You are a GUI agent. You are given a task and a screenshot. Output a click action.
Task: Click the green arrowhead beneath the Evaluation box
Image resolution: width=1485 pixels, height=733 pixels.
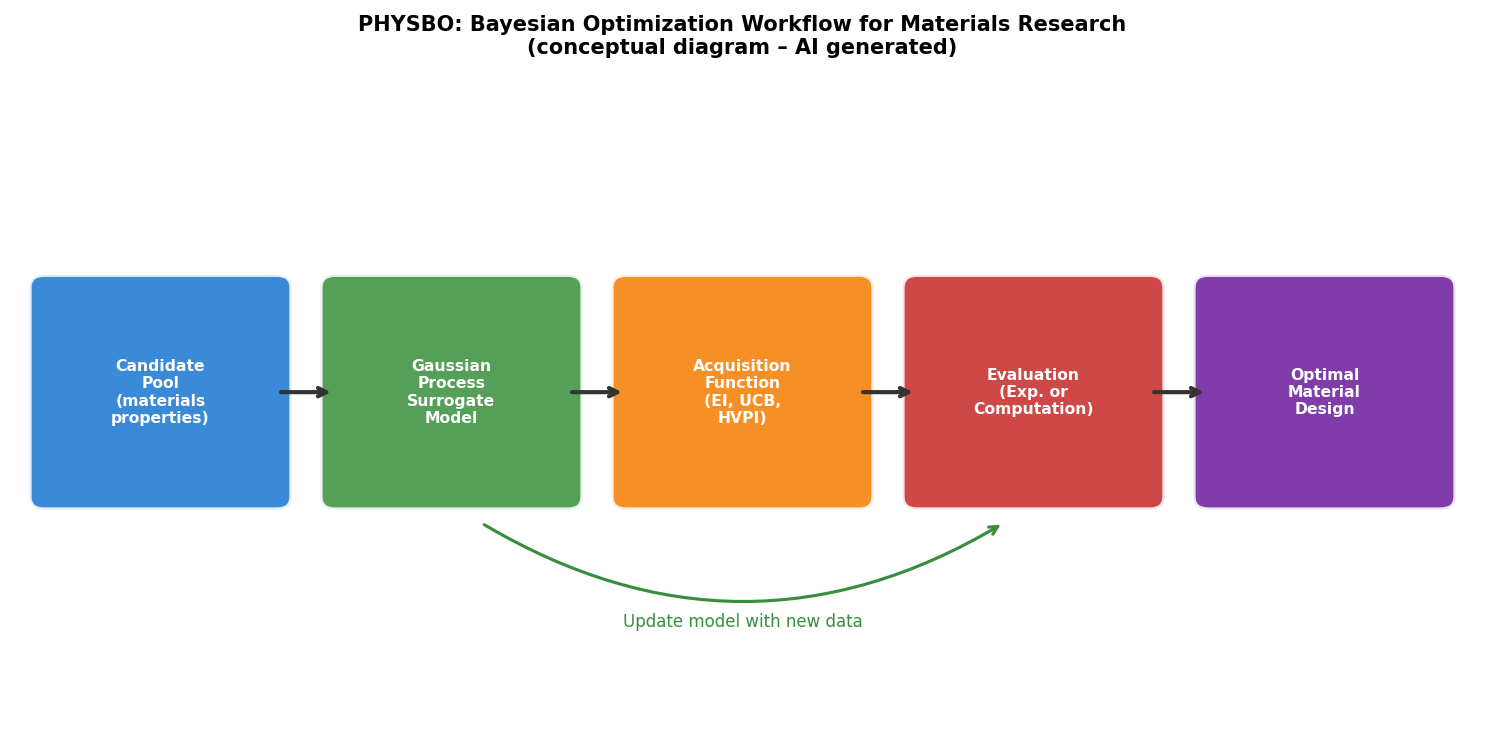991,530
